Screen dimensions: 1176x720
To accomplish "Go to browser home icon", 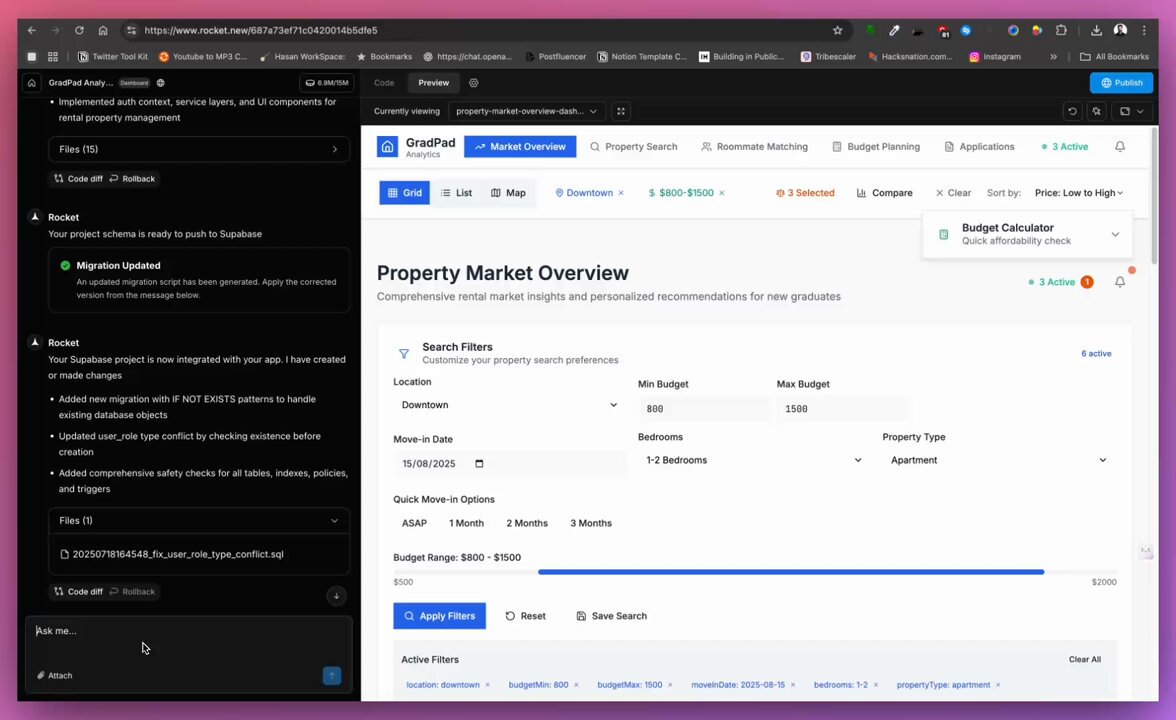I will click(103, 30).
